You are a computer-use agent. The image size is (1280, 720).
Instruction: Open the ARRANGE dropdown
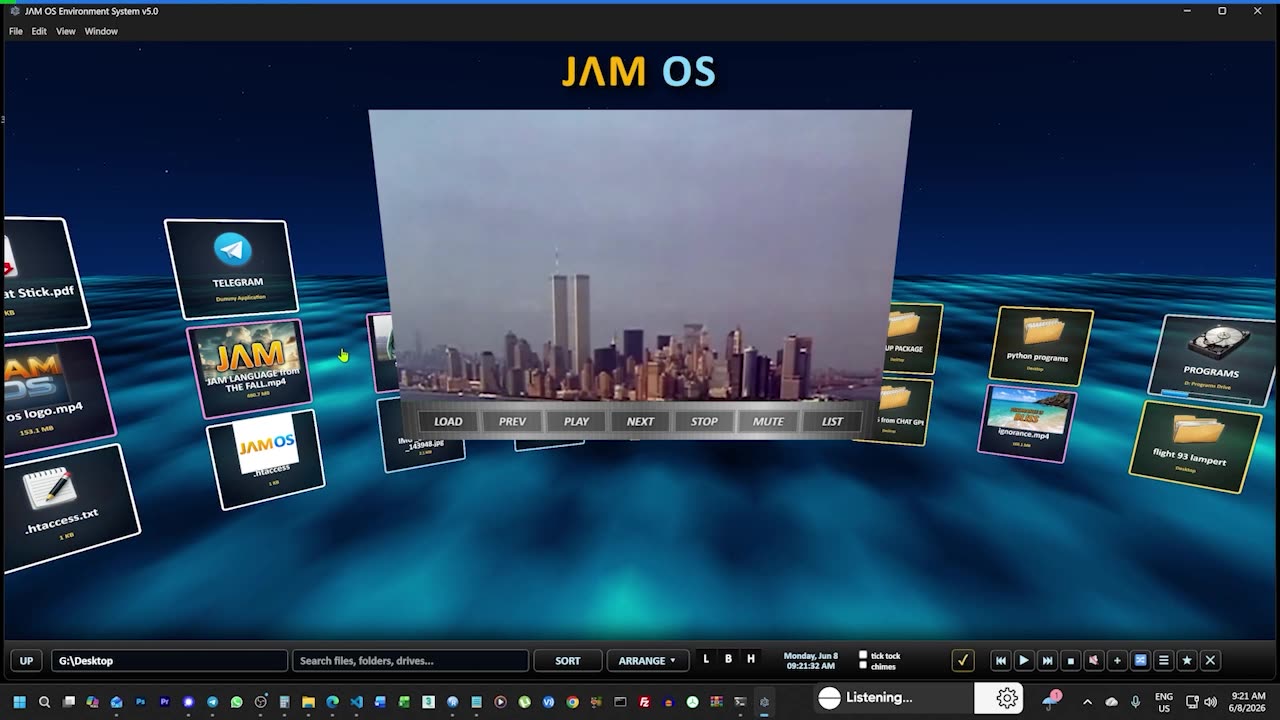click(x=647, y=661)
